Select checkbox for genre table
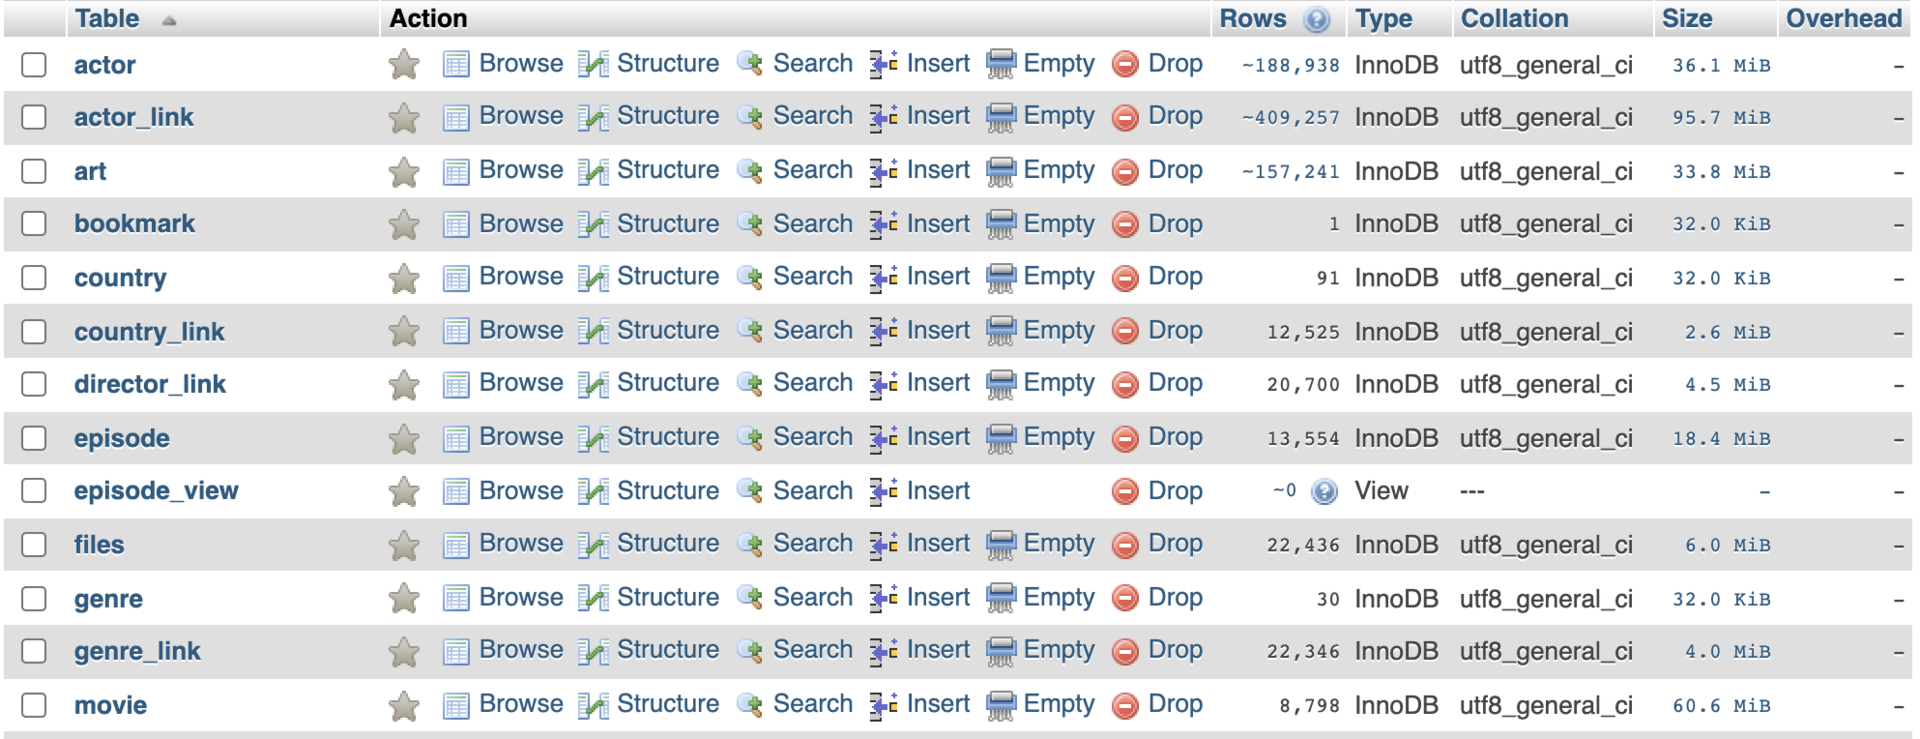 click(34, 599)
